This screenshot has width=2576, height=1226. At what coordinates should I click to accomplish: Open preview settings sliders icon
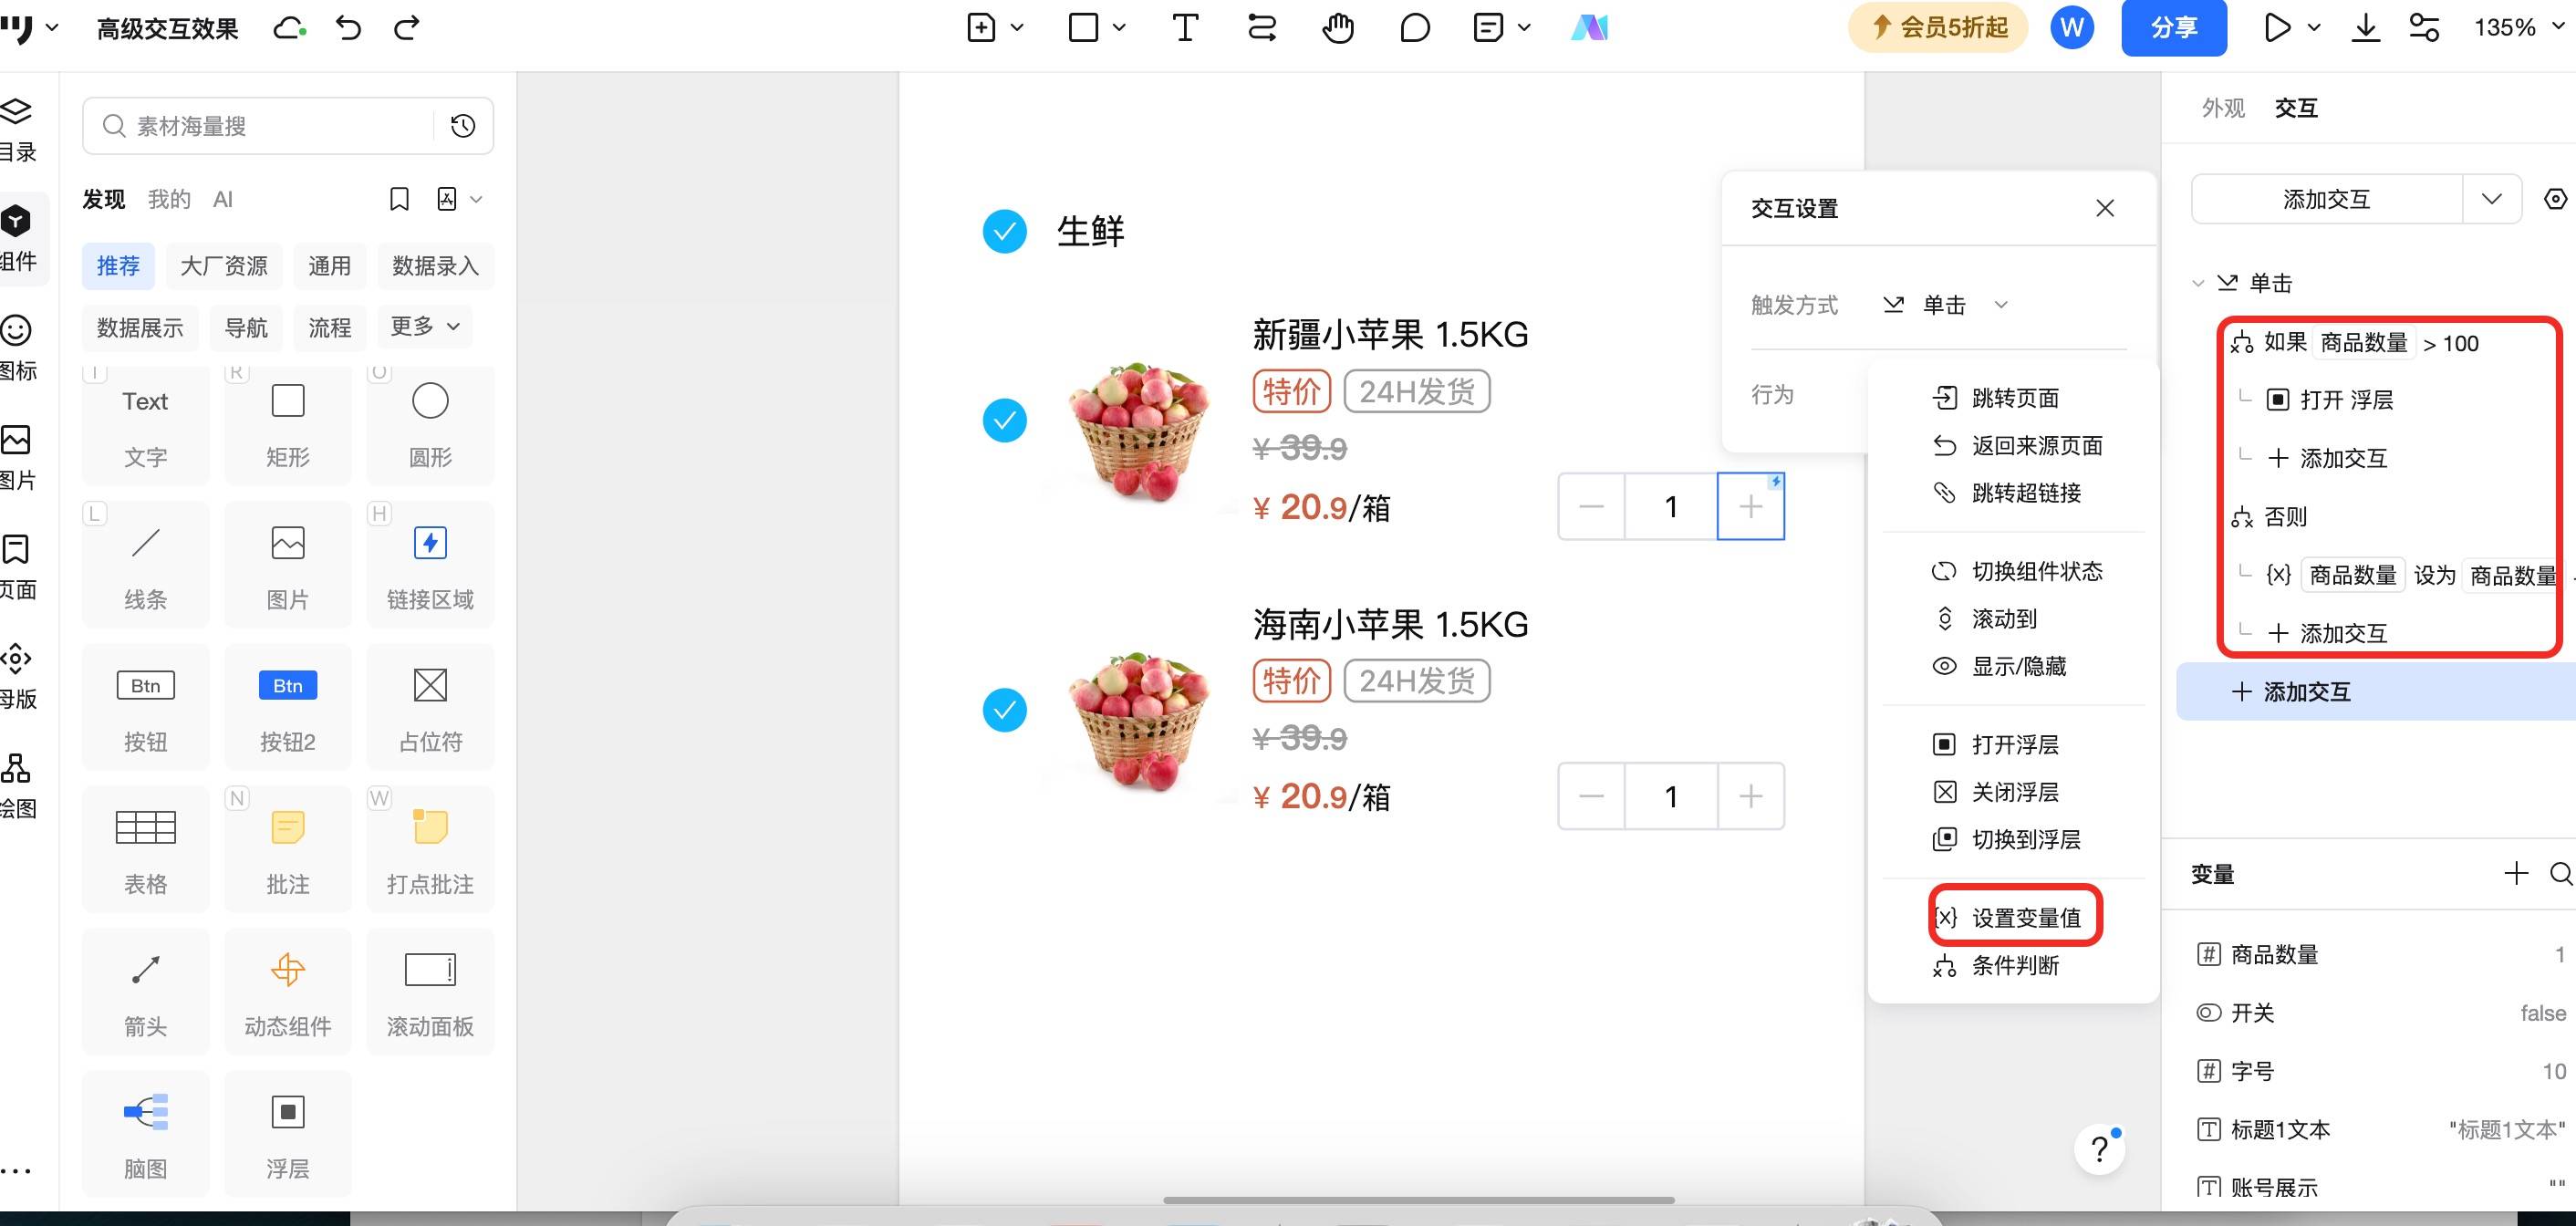[x=2424, y=28]
